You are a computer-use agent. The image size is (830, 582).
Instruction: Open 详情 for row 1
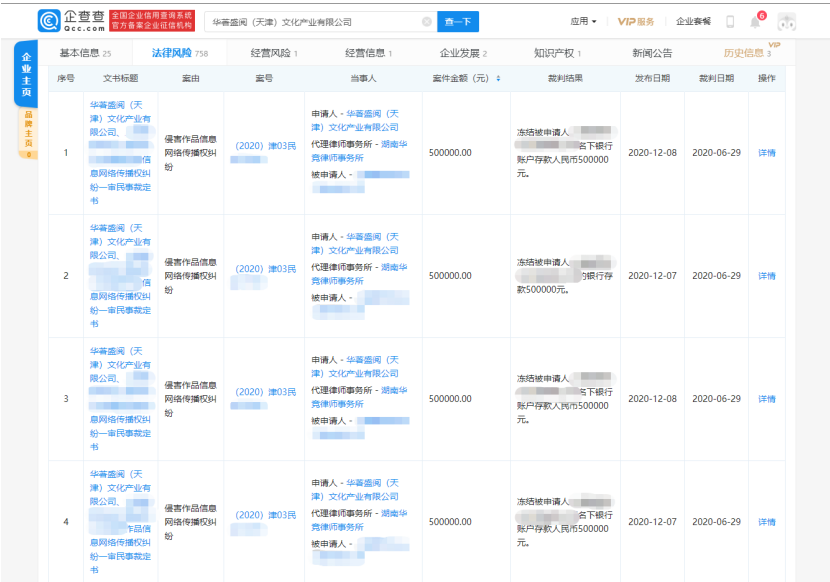pos(766,153)
